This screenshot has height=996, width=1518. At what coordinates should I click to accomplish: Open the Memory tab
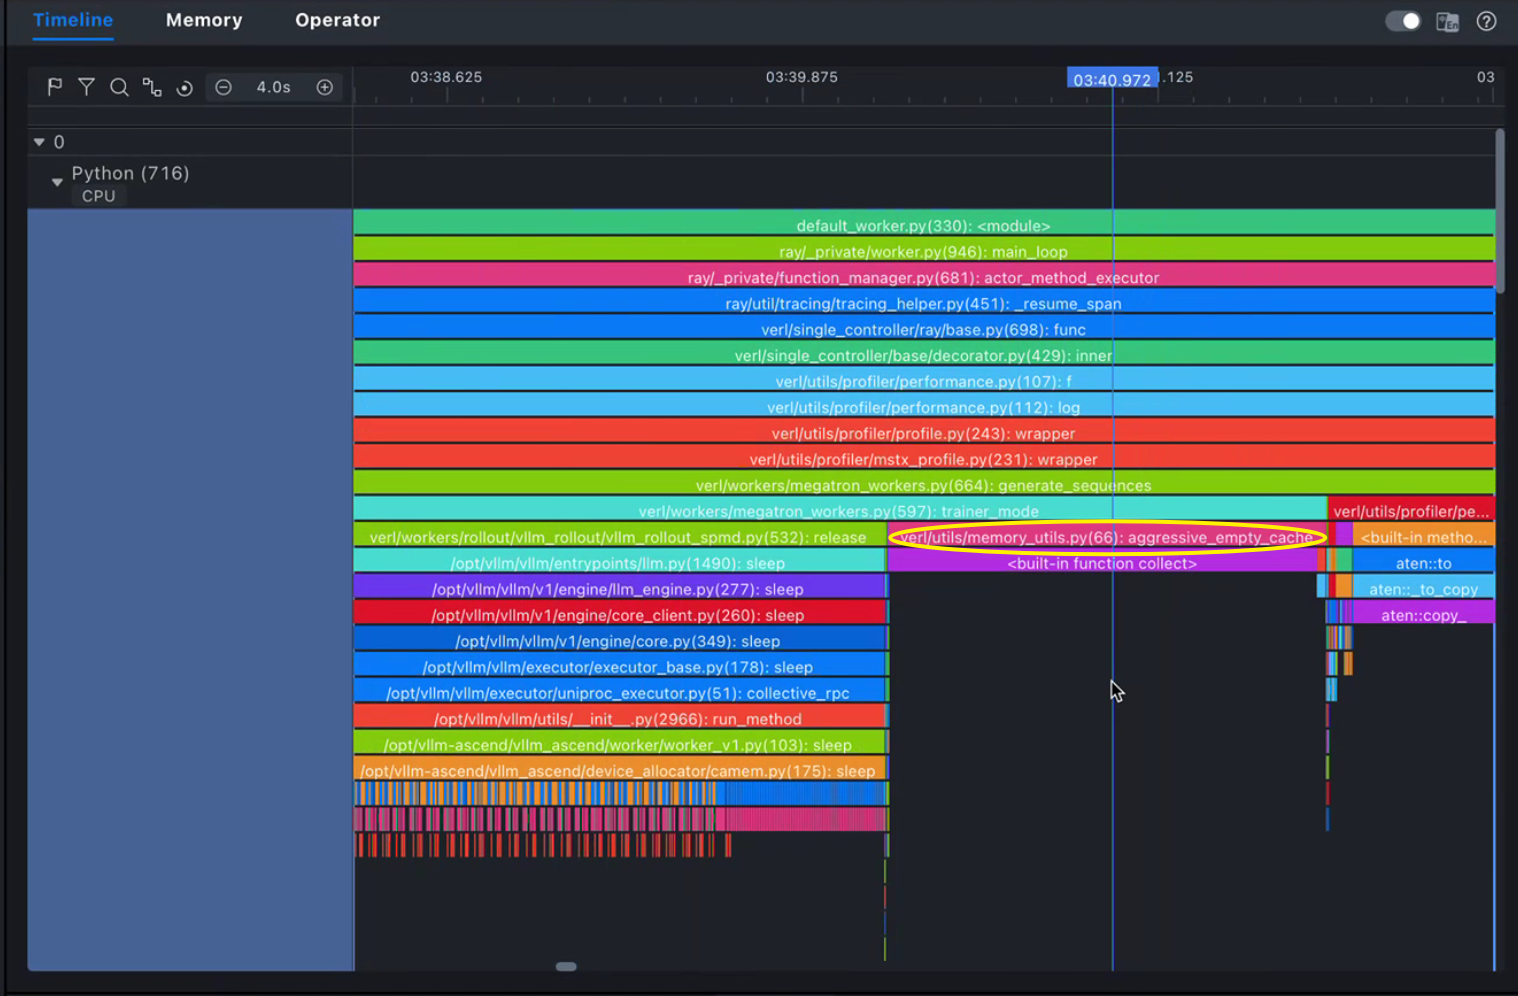(x=204, y=20)
